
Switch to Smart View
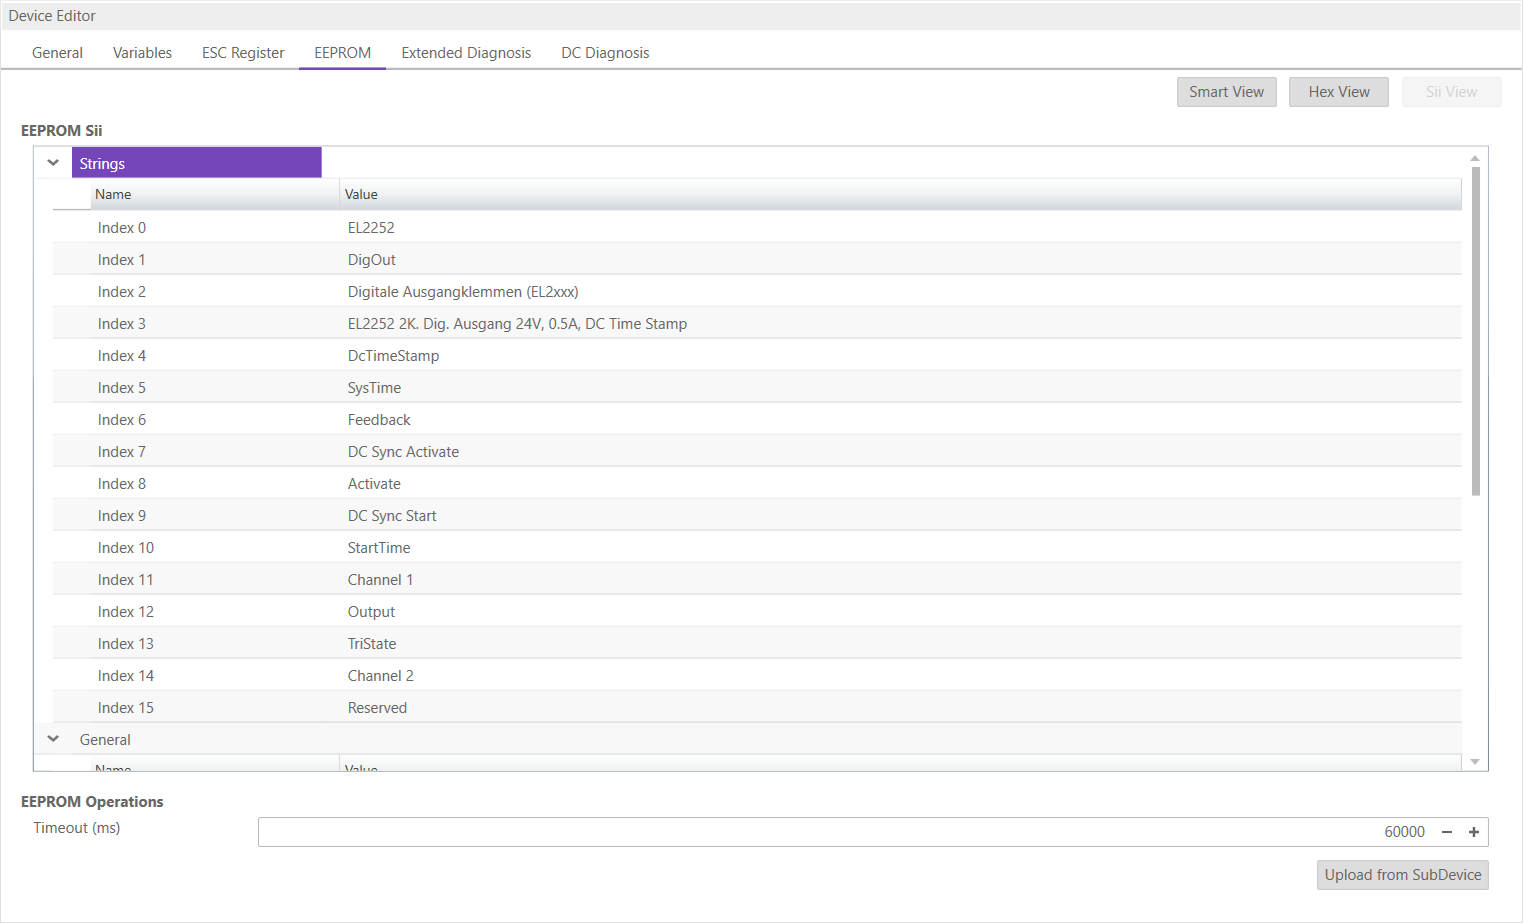click(1226, 92)
